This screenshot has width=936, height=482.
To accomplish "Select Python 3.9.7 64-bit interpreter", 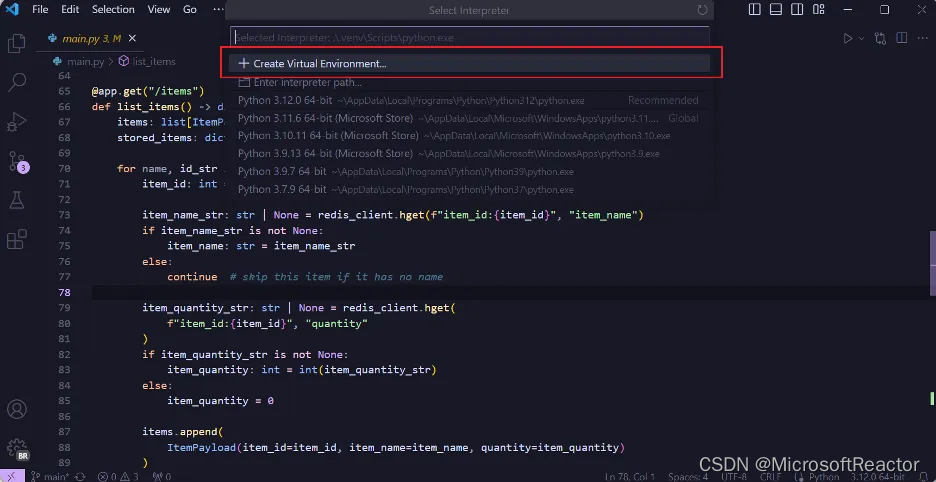I will [x=470, y=171].
